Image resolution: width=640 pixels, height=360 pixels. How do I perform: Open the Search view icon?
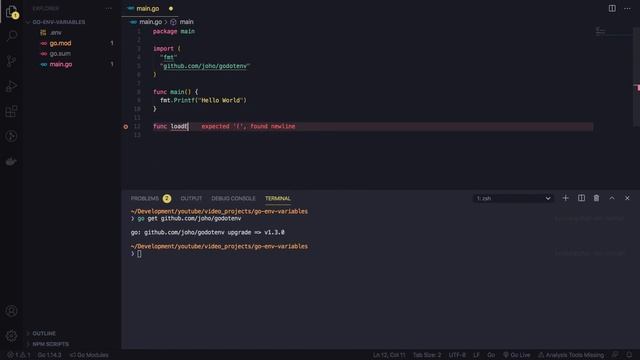point(11,36)
